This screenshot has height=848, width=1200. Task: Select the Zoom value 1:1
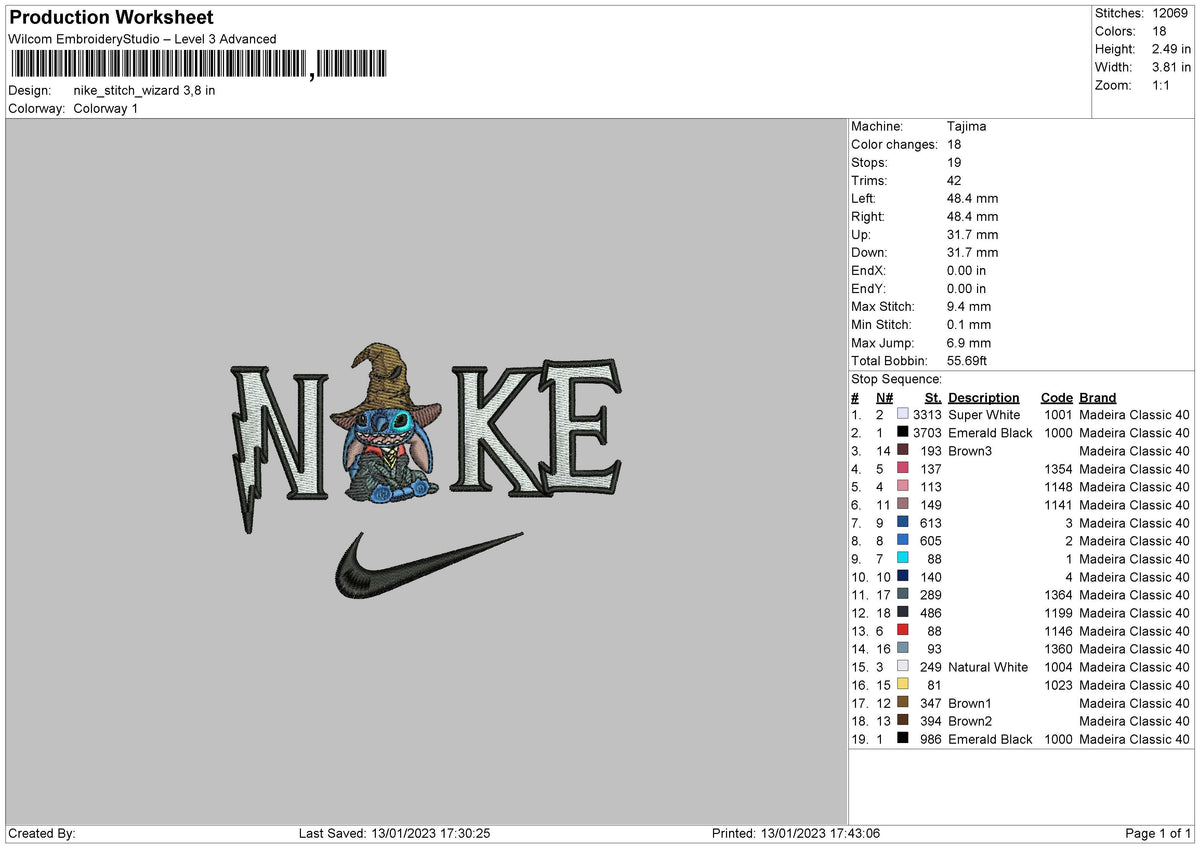click(x=1163, y=85)
